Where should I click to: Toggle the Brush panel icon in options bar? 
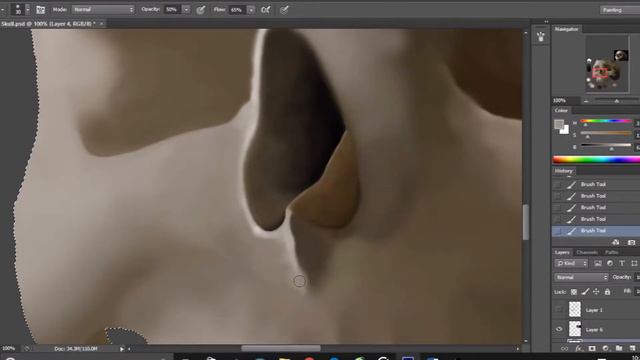pyautogui.click(x=40, y=9)
